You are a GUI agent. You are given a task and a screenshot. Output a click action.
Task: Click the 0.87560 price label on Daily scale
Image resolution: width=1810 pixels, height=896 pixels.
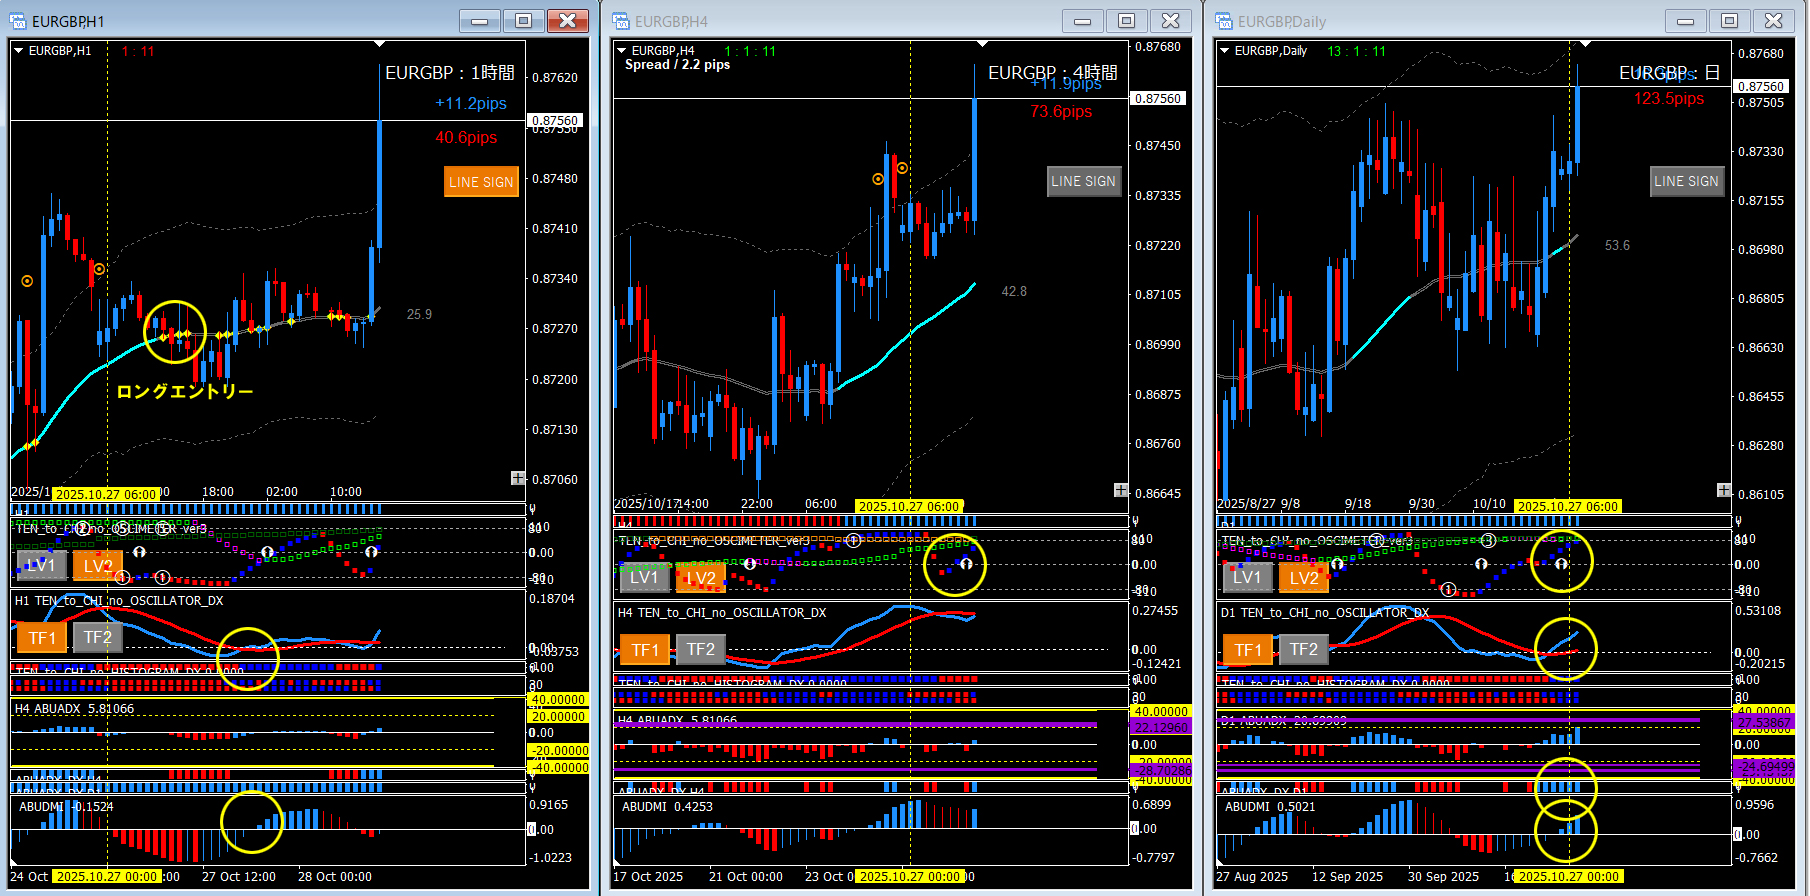(1761, 86)
